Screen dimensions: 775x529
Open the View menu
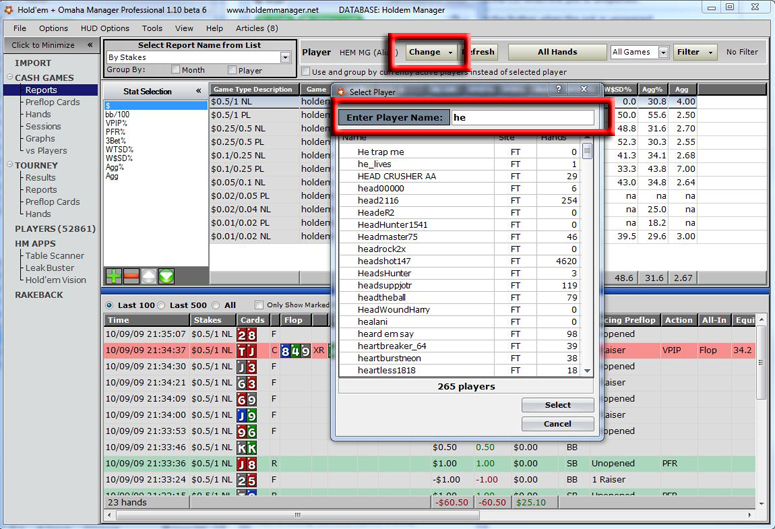coord(184,28)
